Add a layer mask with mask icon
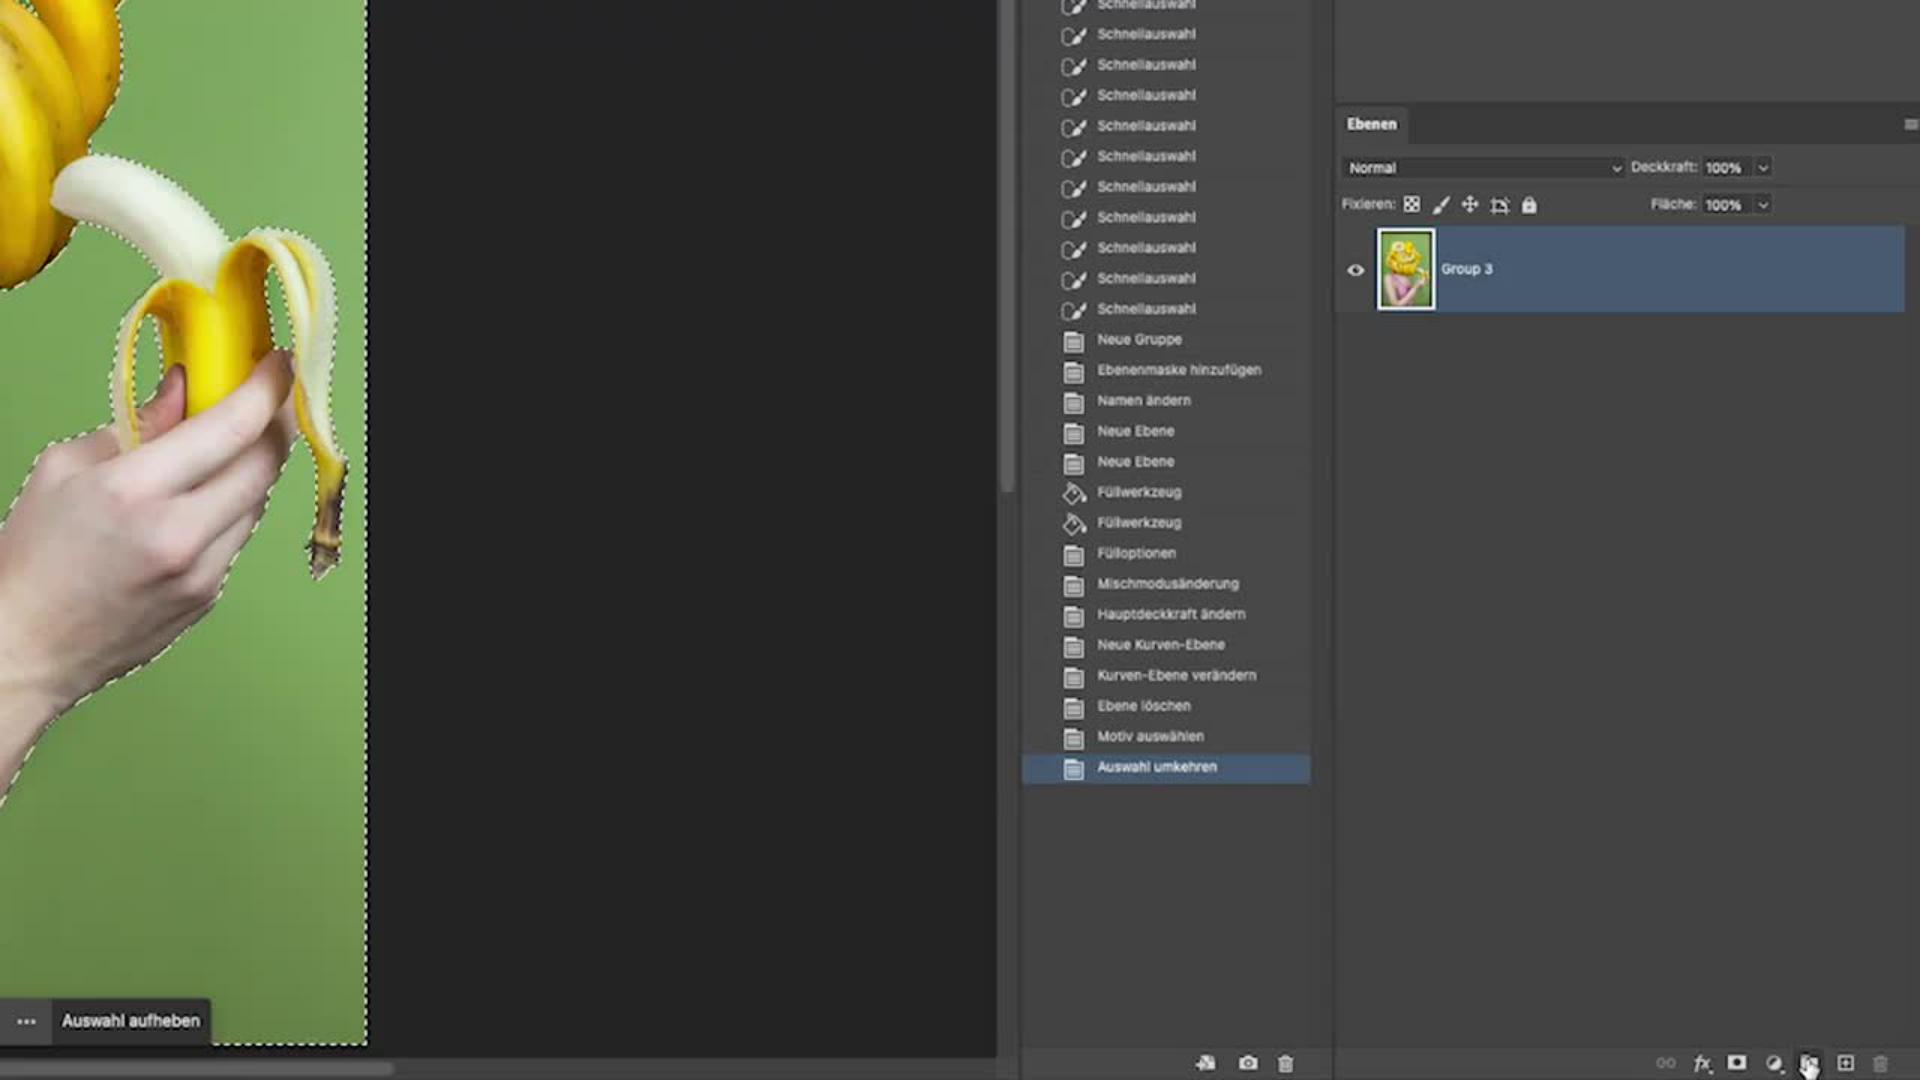Screen dimensions: 1920x1080 click(1737, 1063)
